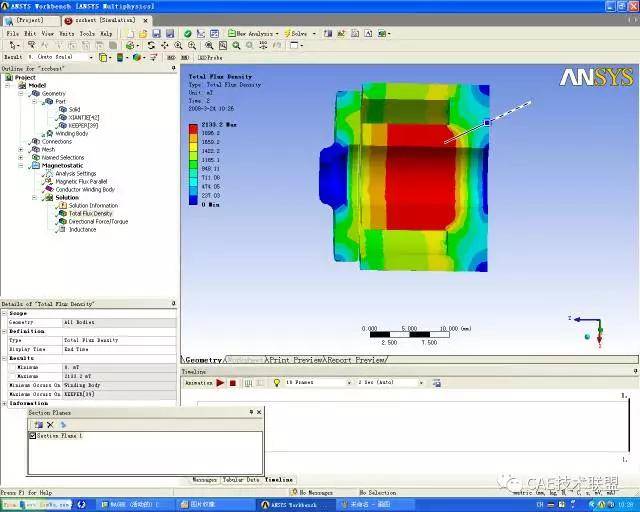Click the open folder icon

[143, 33]
